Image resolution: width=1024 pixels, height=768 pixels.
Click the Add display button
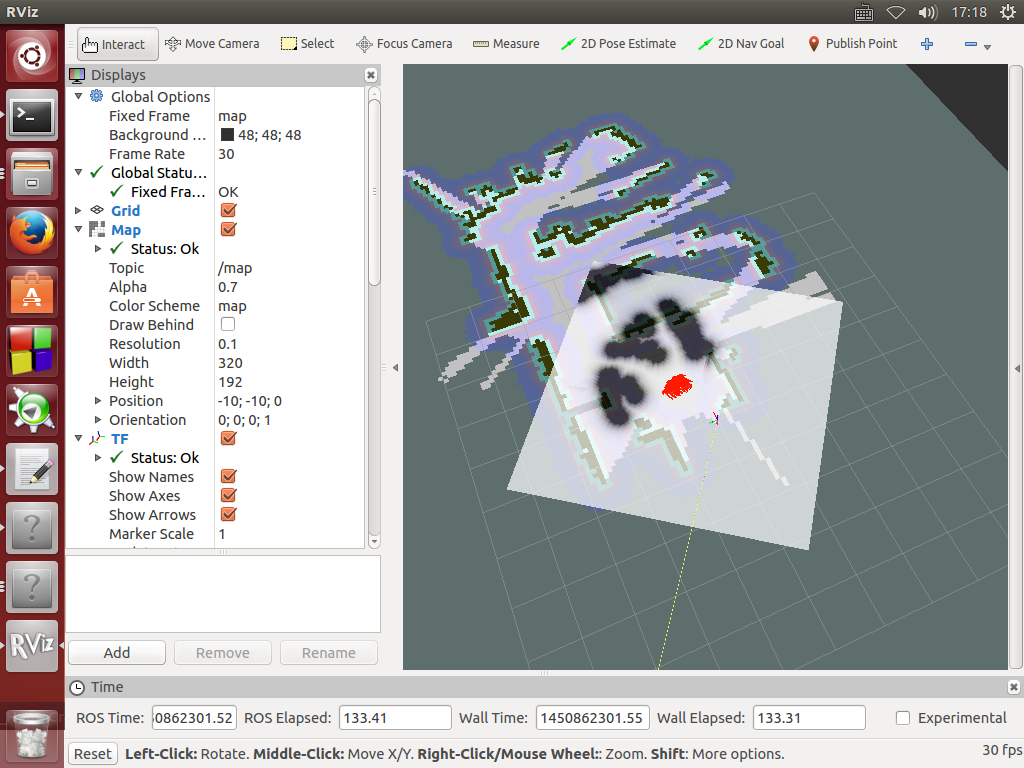117,652
